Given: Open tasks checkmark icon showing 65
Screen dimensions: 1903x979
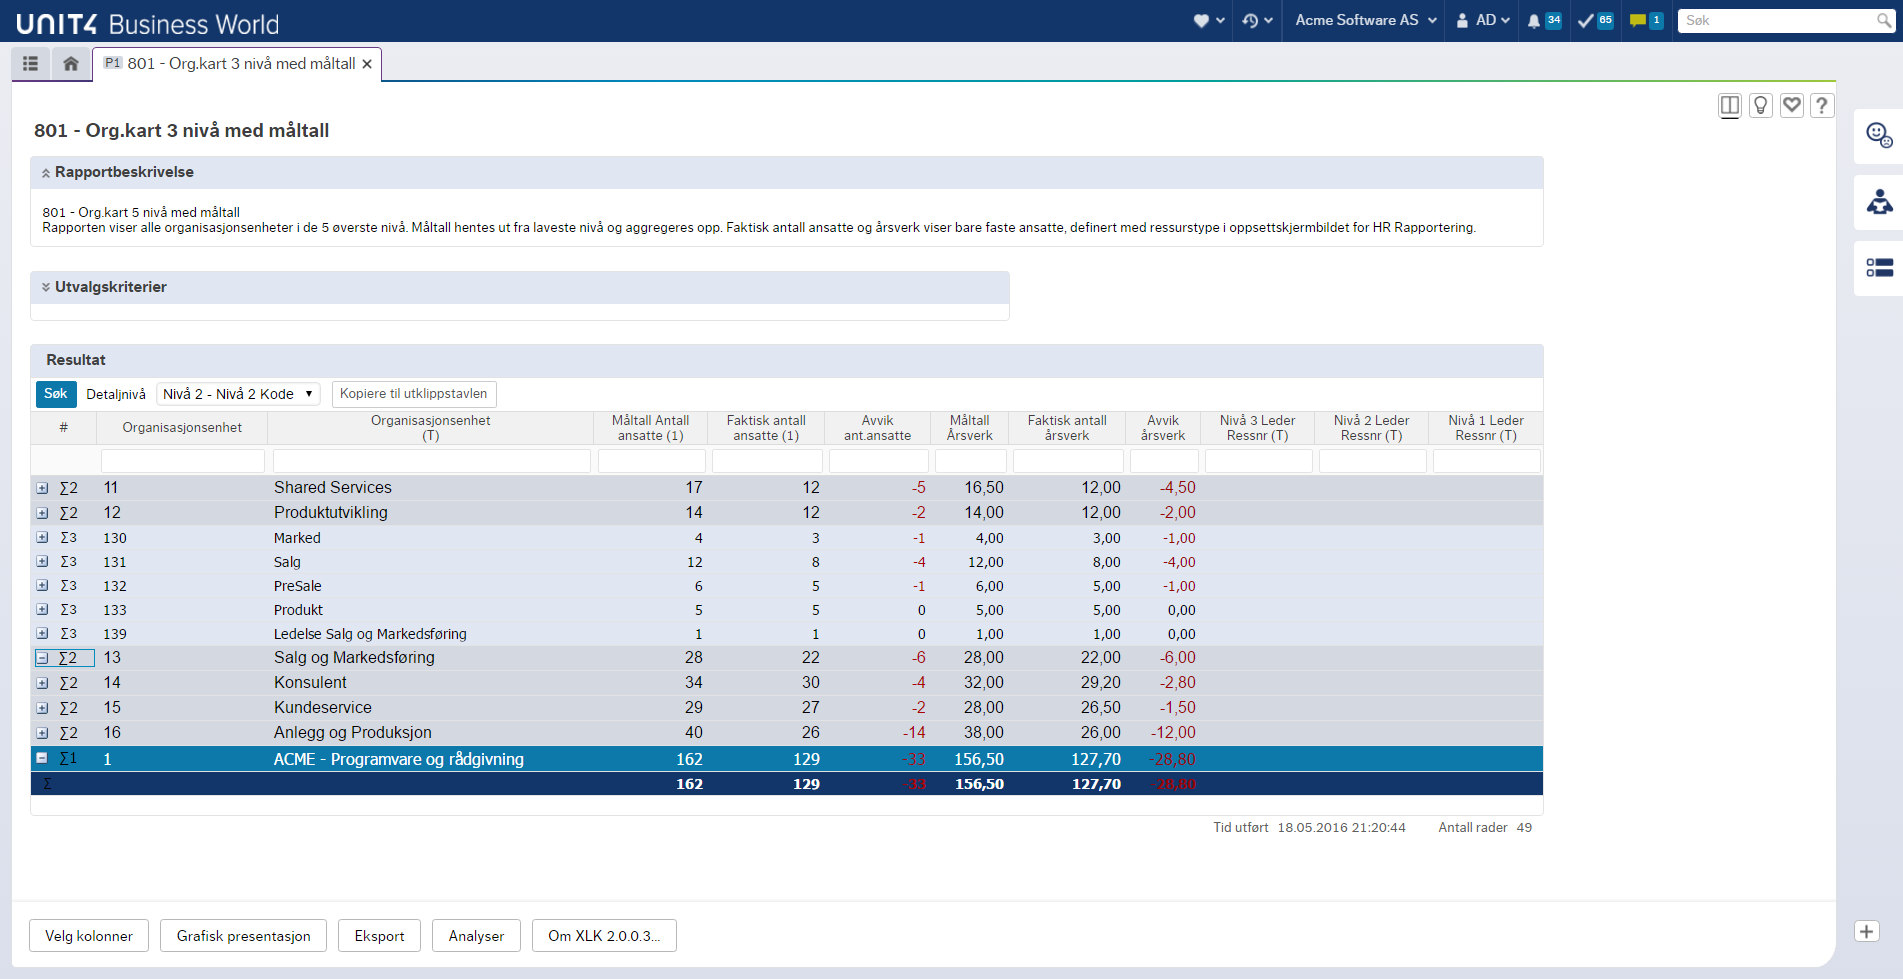Looking at the screenshot, I should 1595,20.
